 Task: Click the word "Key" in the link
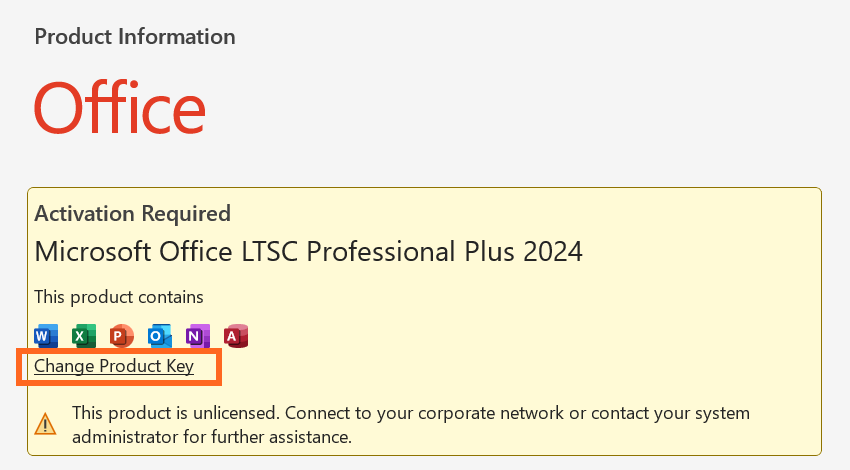click(x=180, y=367)
